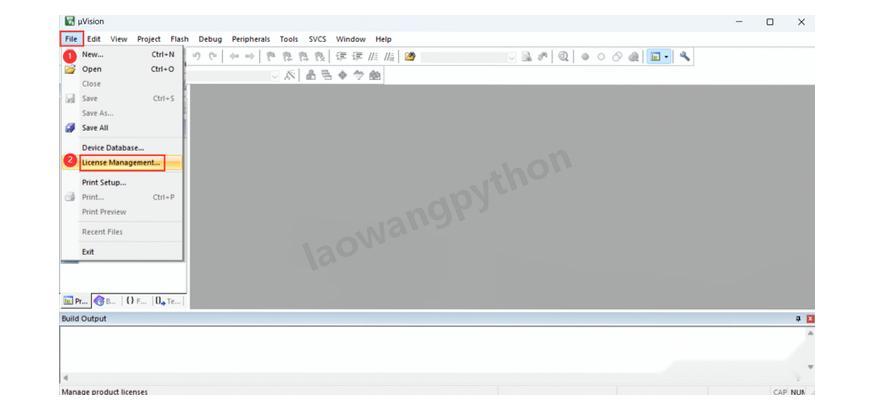The width and height of the screenshot is (875, 411).
Task: Close the Build Output panel
Action: (810, 319)
